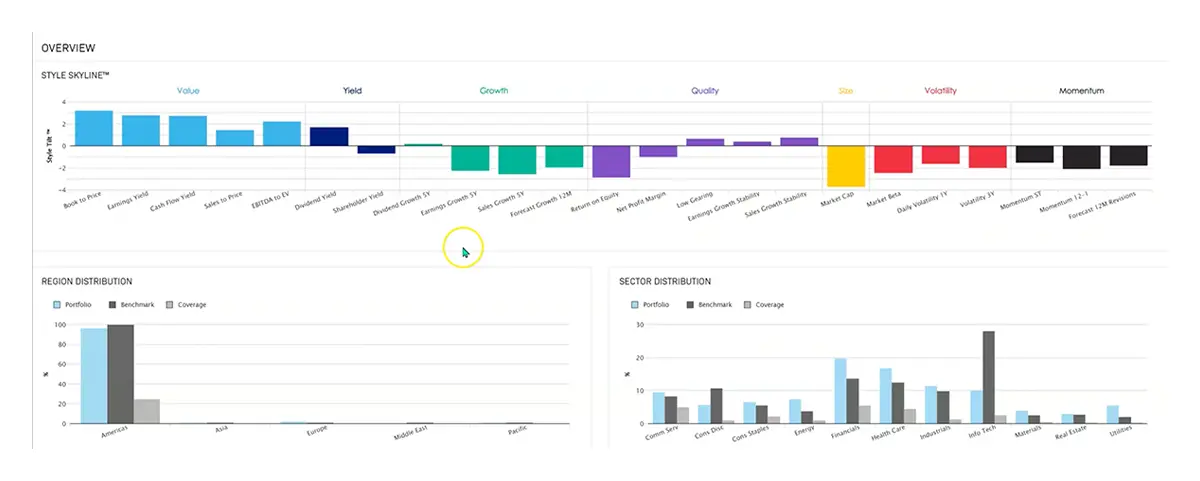
Task: Click the Momentum style category label
Action: [x=1081, y=91]
